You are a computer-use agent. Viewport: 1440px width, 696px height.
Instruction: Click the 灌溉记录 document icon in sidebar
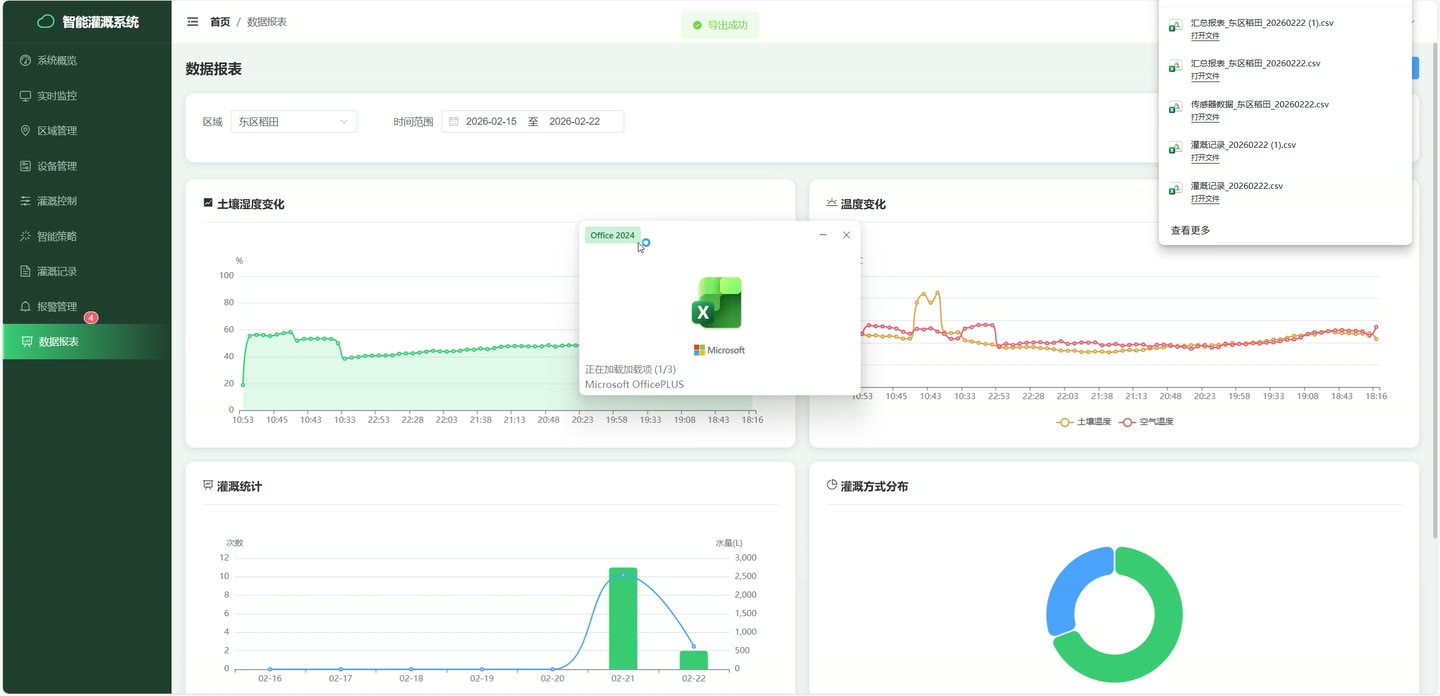pos(26,271)
